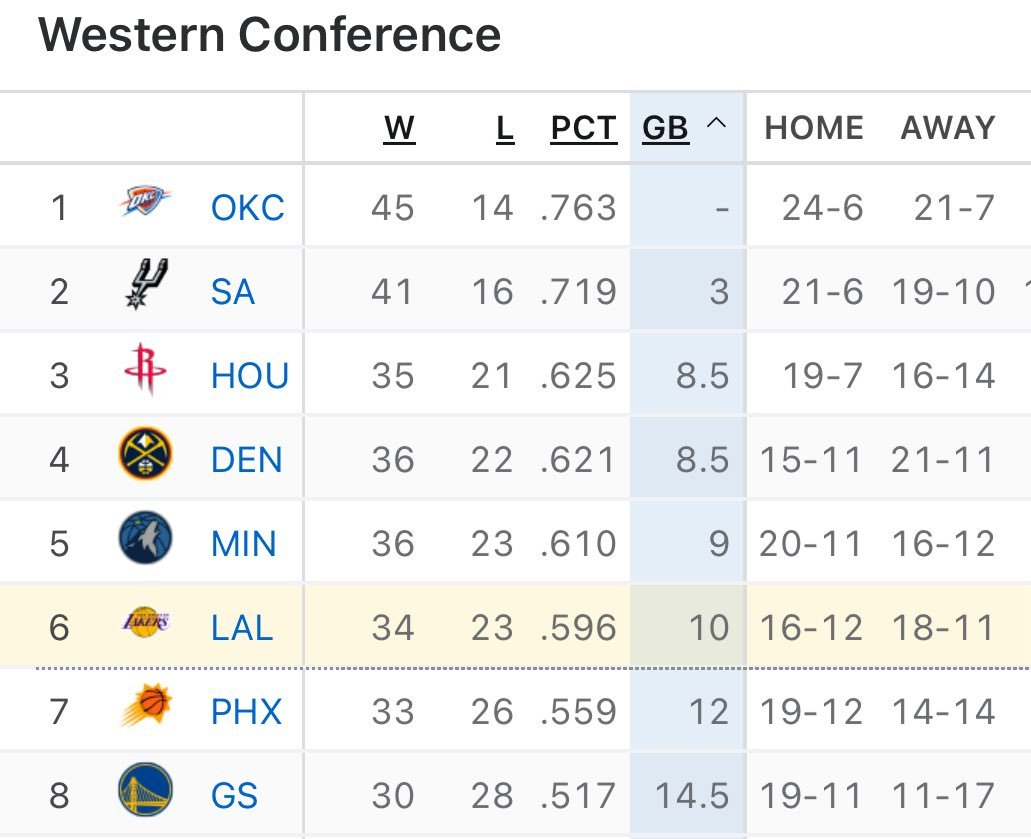Screen dimensions: 1031x839
Task: Visit the PHX team page
Action: point(247,712)
